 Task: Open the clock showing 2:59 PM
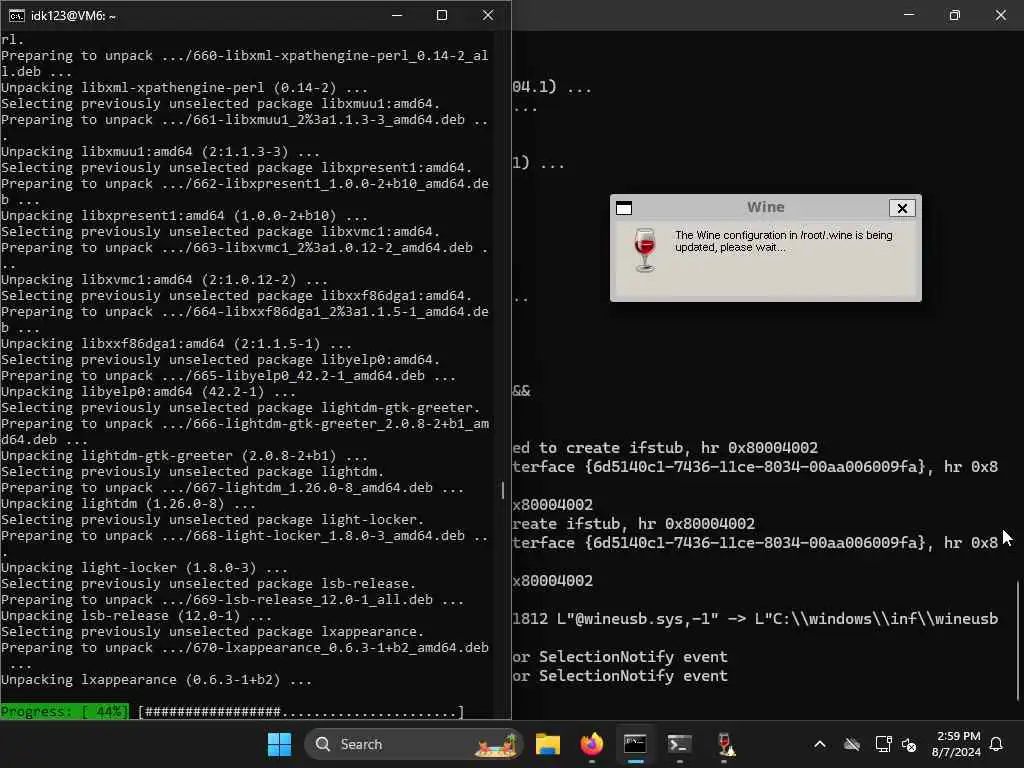coord(956,744)
